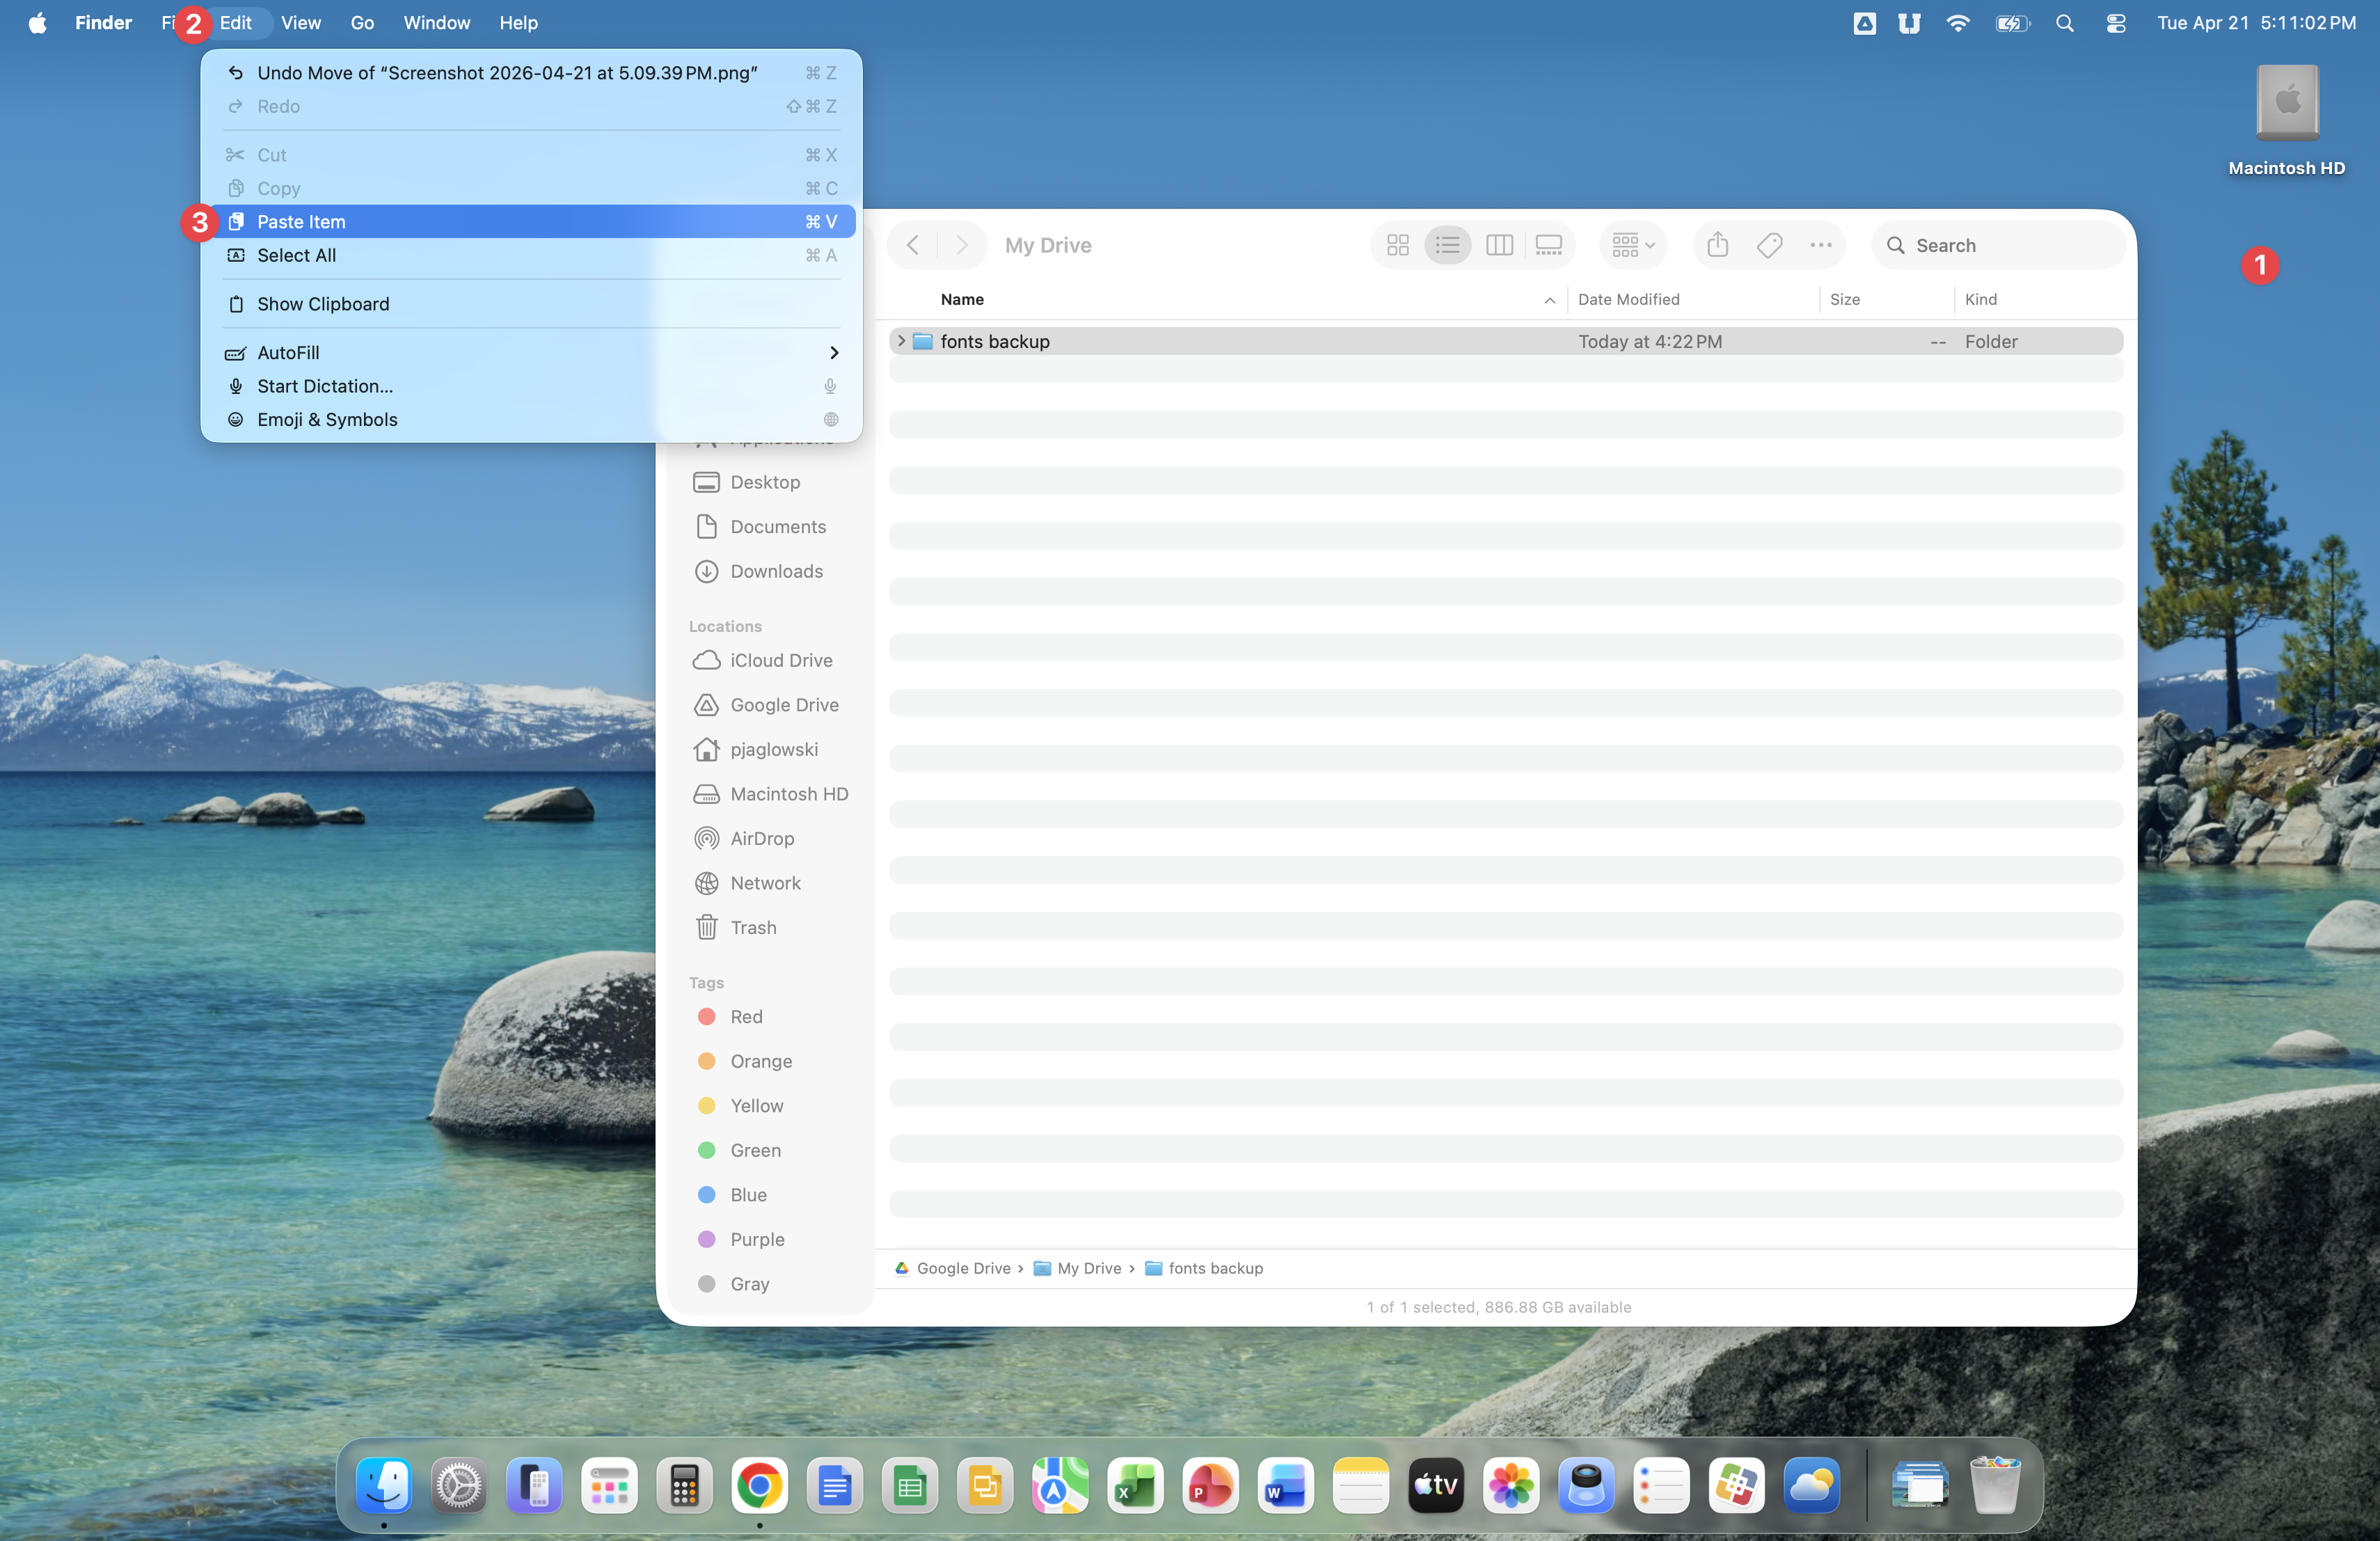Sort by Date Modified column header
Screen dimensions: 2380x1541
pos(1628,299)
